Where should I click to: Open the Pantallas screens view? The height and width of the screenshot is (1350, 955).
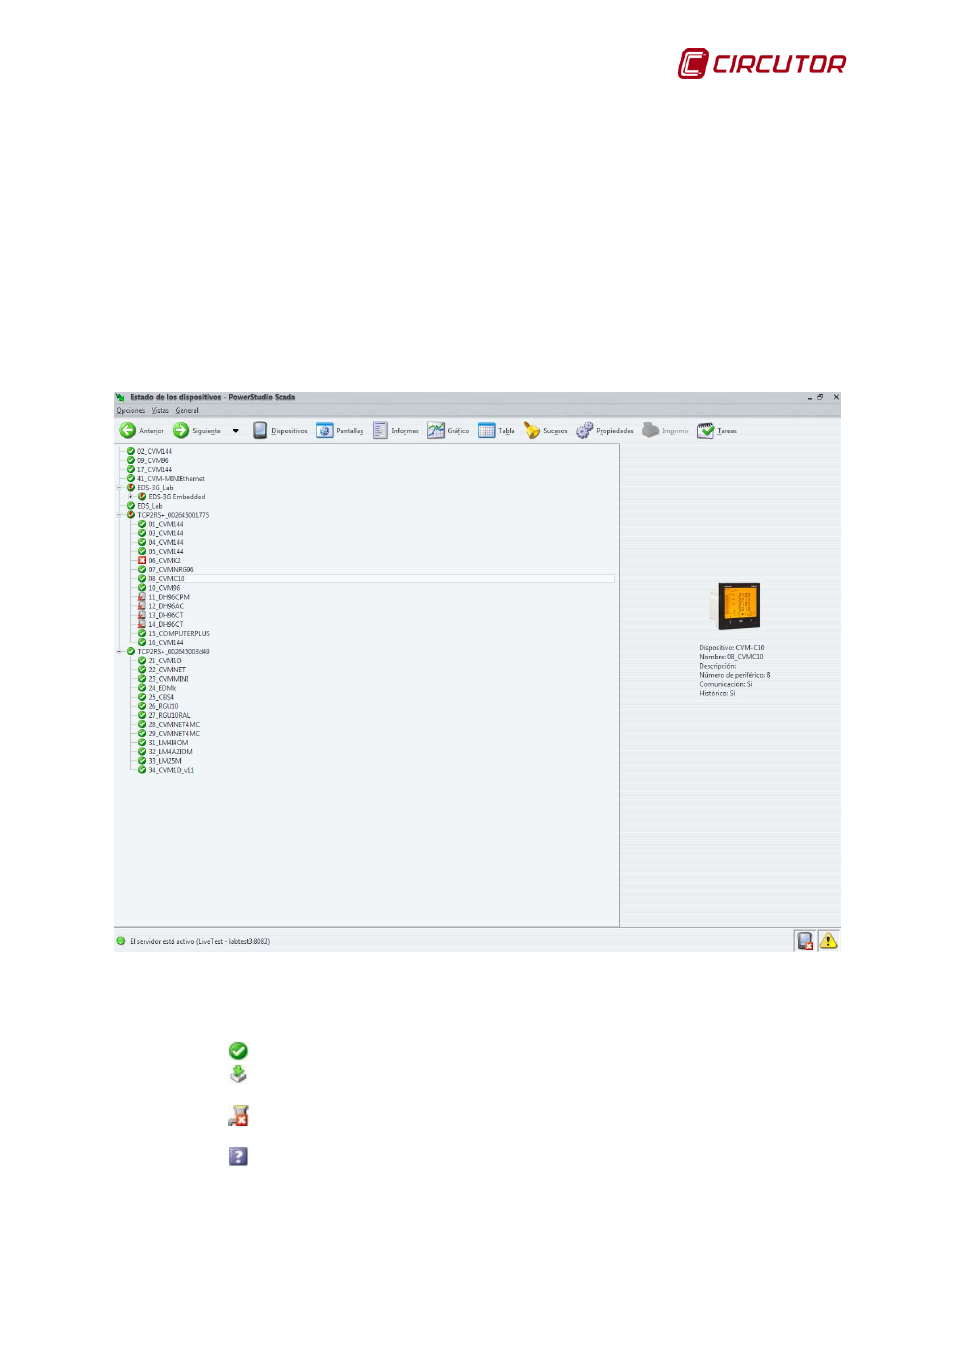click(340, 431)
